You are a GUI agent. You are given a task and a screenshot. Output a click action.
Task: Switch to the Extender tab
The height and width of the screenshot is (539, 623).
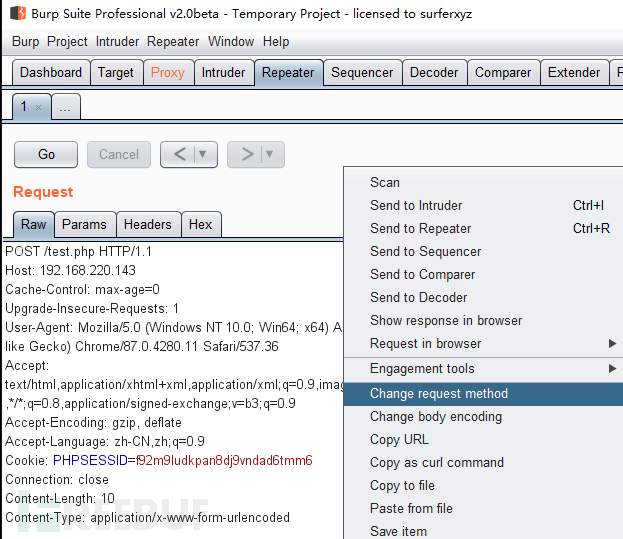pos(574,73)
